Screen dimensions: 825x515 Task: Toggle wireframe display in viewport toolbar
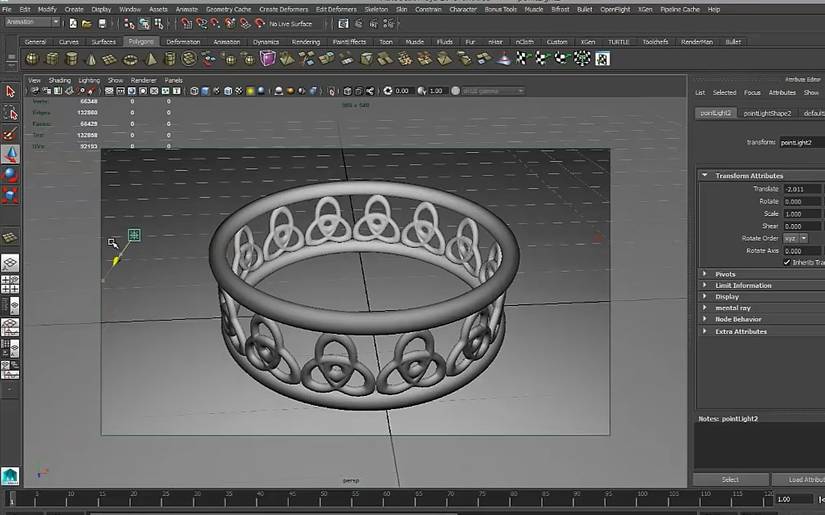(x=194, y=91)
